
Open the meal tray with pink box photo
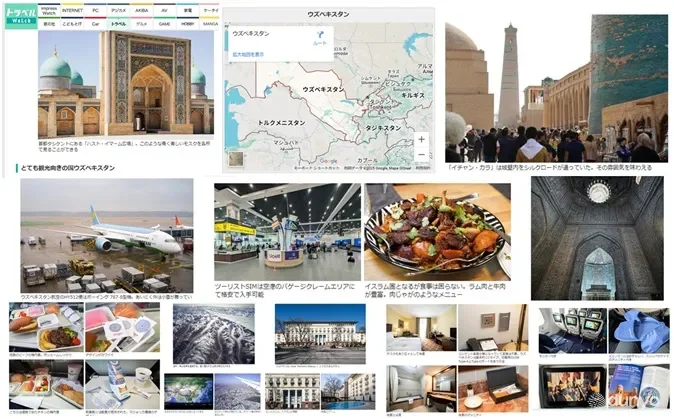coord(123,327)
